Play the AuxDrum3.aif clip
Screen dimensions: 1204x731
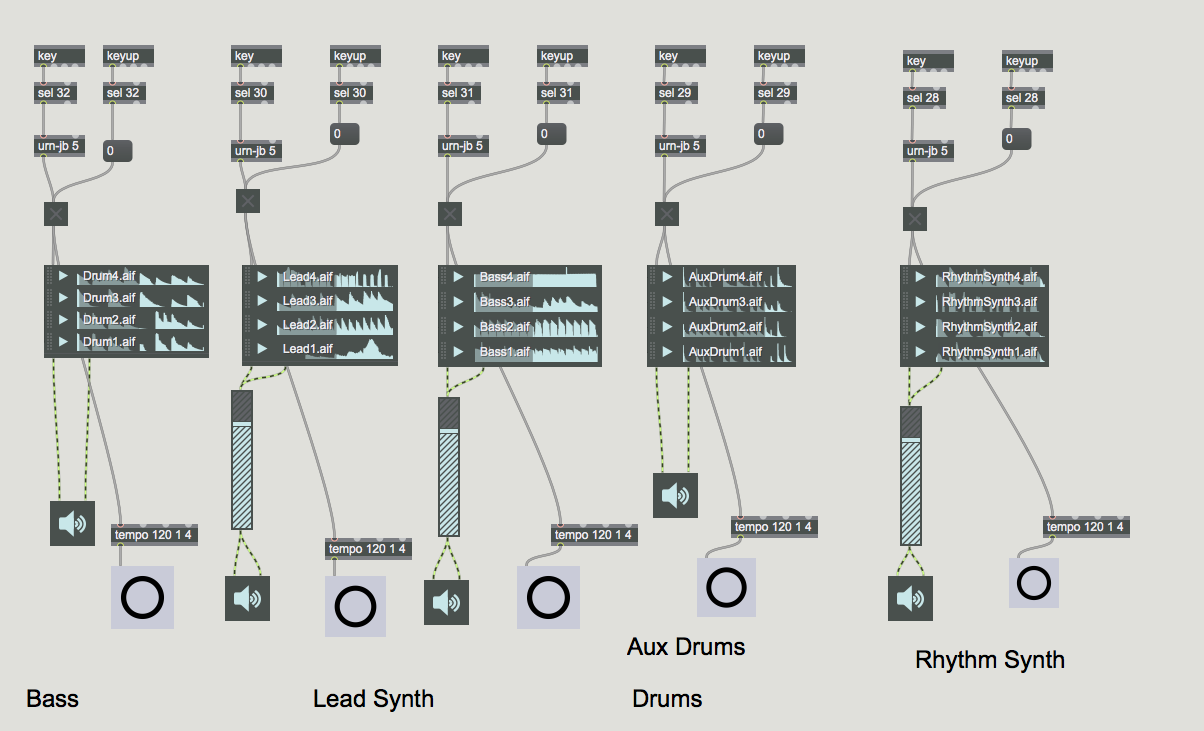pyautogui.click(x=668, y=301)
